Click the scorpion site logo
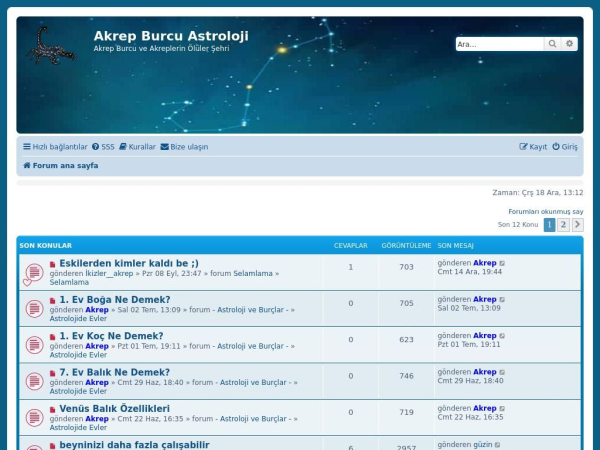This screenshot has width=600, height=450. point(51,46)
